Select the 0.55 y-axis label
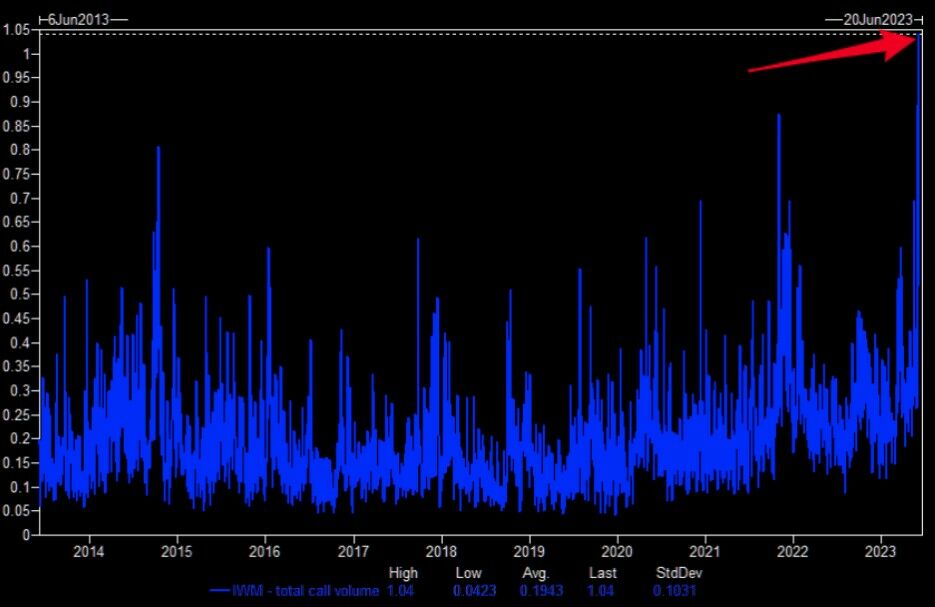The image size is (935, 607). point(17,270)
